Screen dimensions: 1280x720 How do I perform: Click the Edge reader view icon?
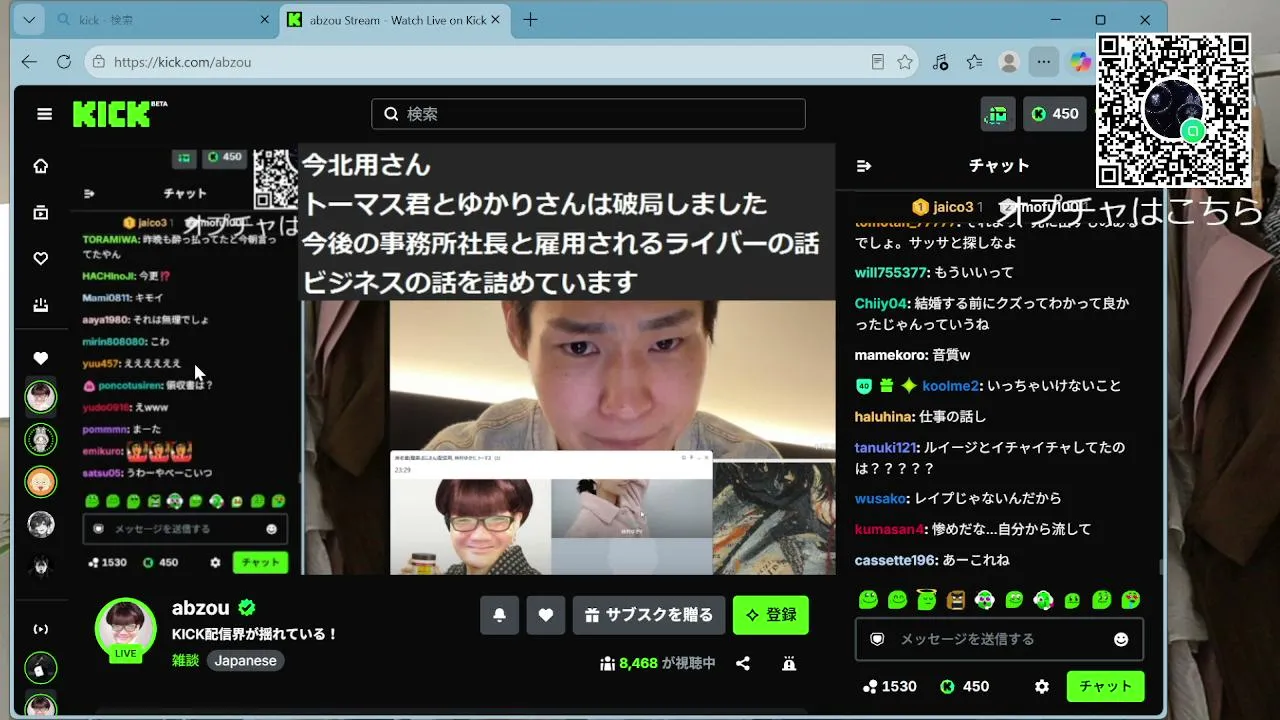[877, 62]
